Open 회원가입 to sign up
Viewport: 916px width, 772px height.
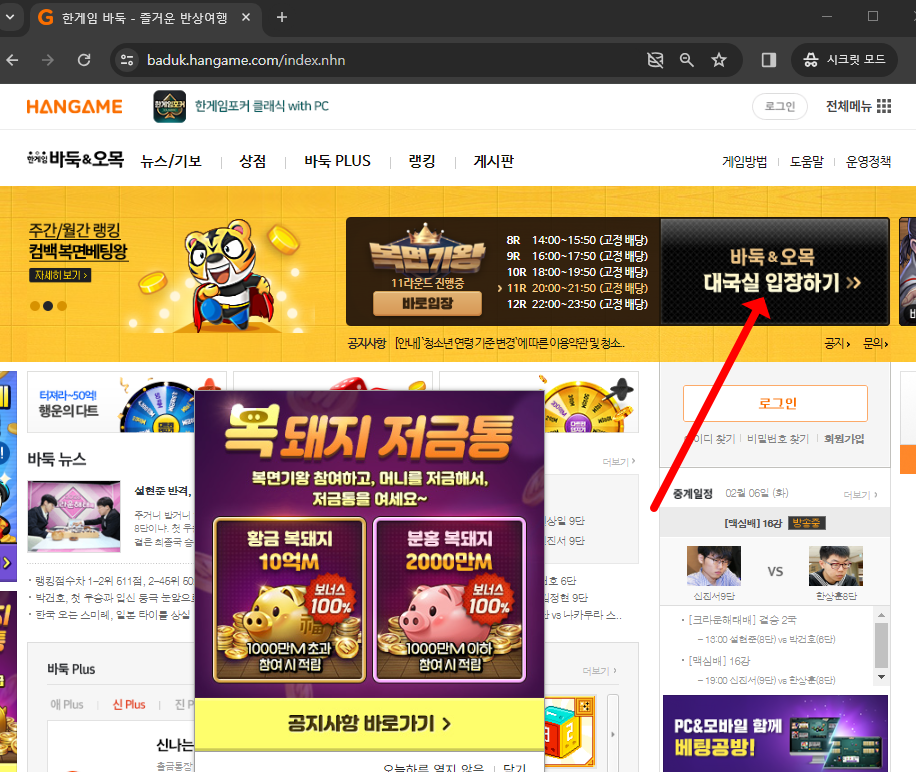point(846,439)
